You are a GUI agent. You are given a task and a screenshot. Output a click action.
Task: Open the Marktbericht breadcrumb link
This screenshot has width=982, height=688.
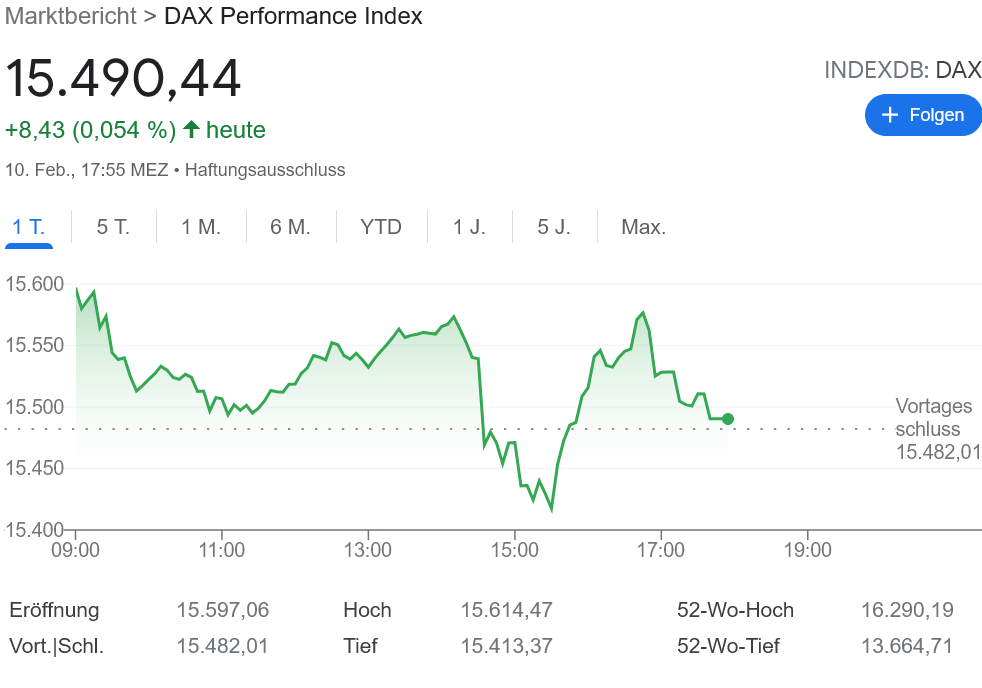70,16
